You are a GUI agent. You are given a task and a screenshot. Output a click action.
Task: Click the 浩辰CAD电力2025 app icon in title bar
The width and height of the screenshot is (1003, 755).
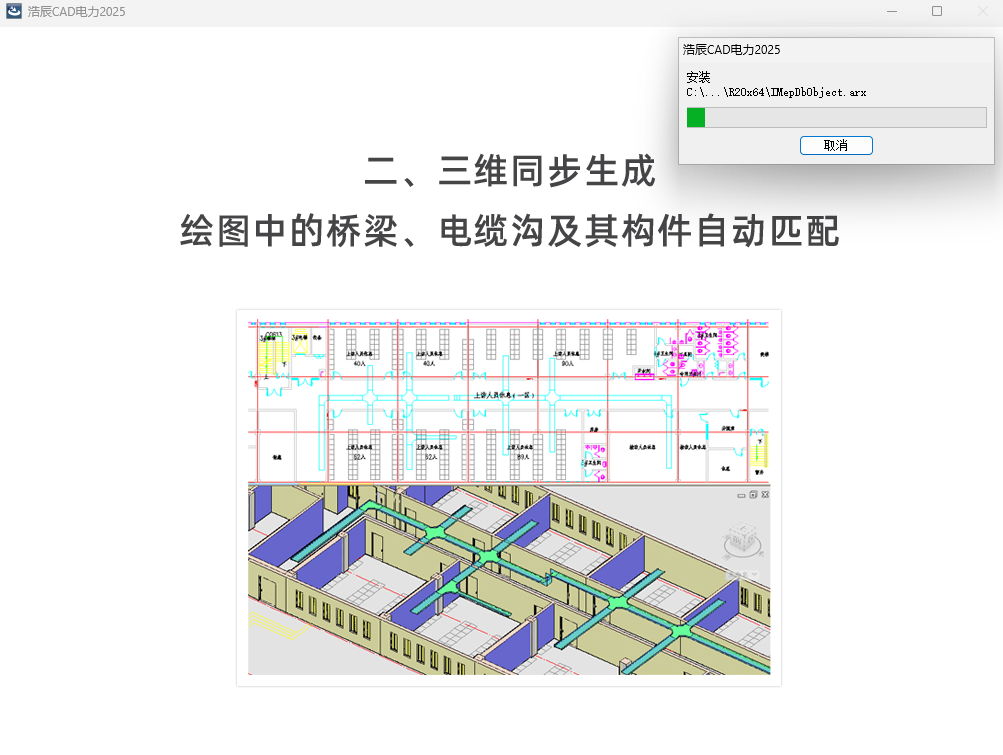(x=12, y=11)
